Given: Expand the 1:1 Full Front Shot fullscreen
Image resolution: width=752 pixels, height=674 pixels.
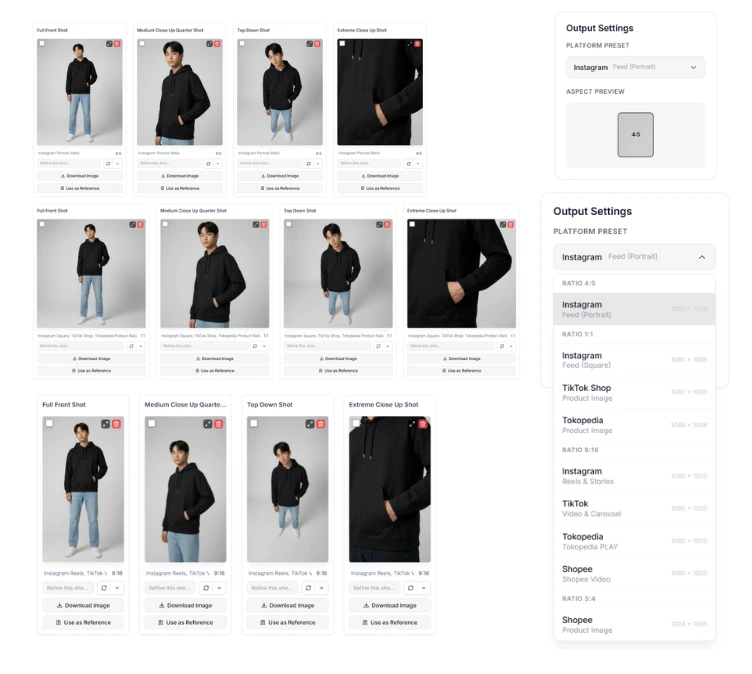Looking at the screenshot, I should 132,225.
